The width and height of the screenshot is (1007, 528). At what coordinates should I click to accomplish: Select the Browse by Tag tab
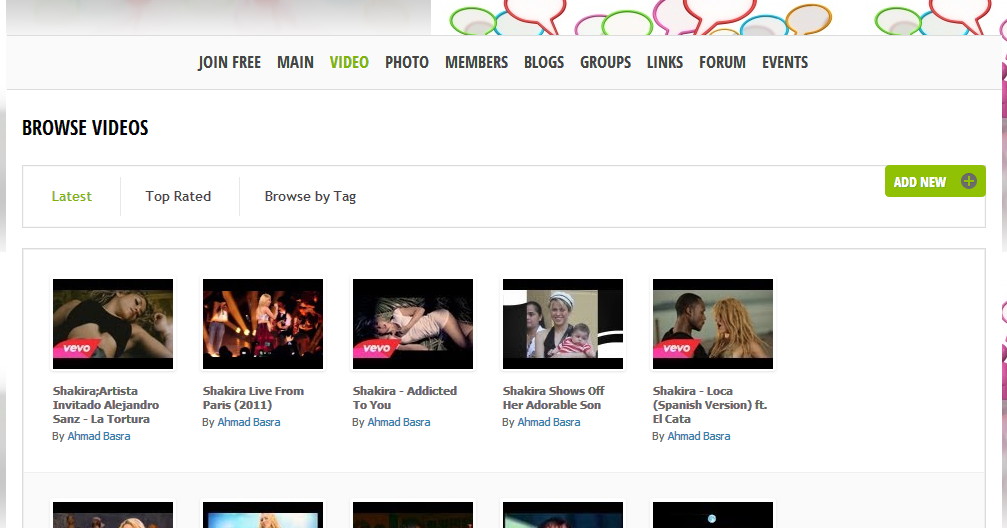(310, 197)
